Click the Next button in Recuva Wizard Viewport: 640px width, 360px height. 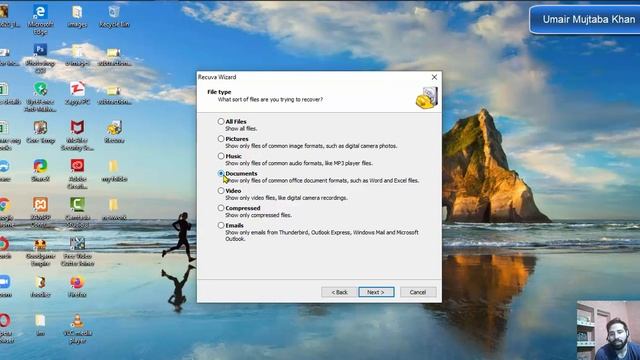376,292
